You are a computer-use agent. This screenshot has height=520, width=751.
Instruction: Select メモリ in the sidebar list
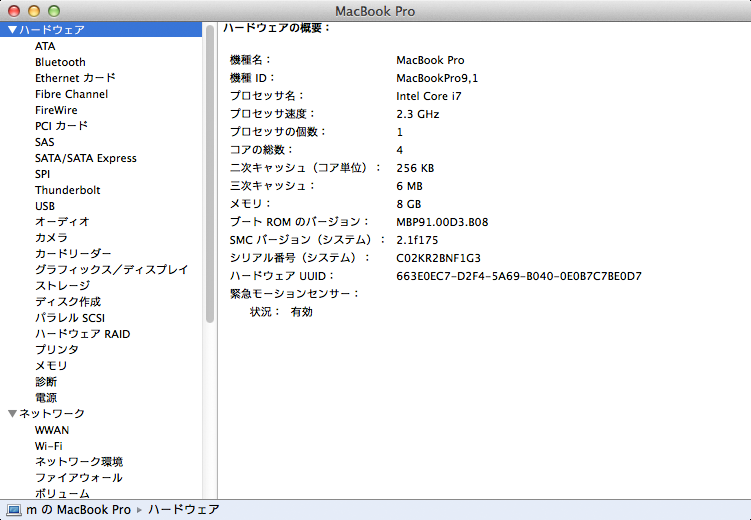[51, 366]
